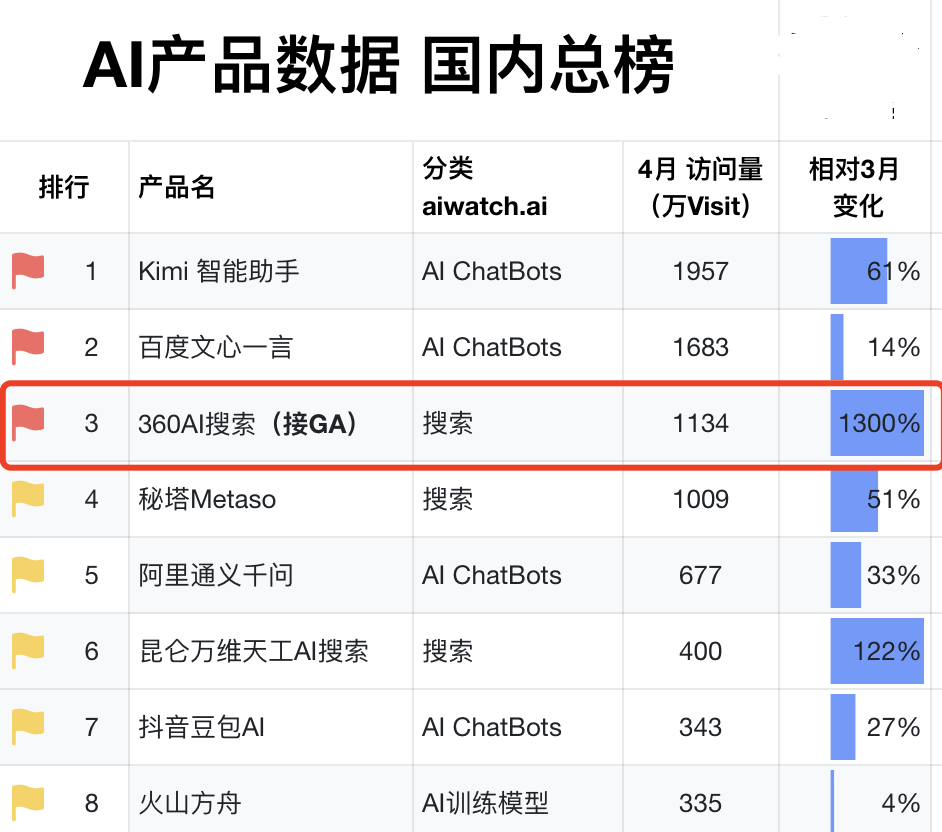Select the 百度文心一言 product name
942x832 pixels.
216,347
